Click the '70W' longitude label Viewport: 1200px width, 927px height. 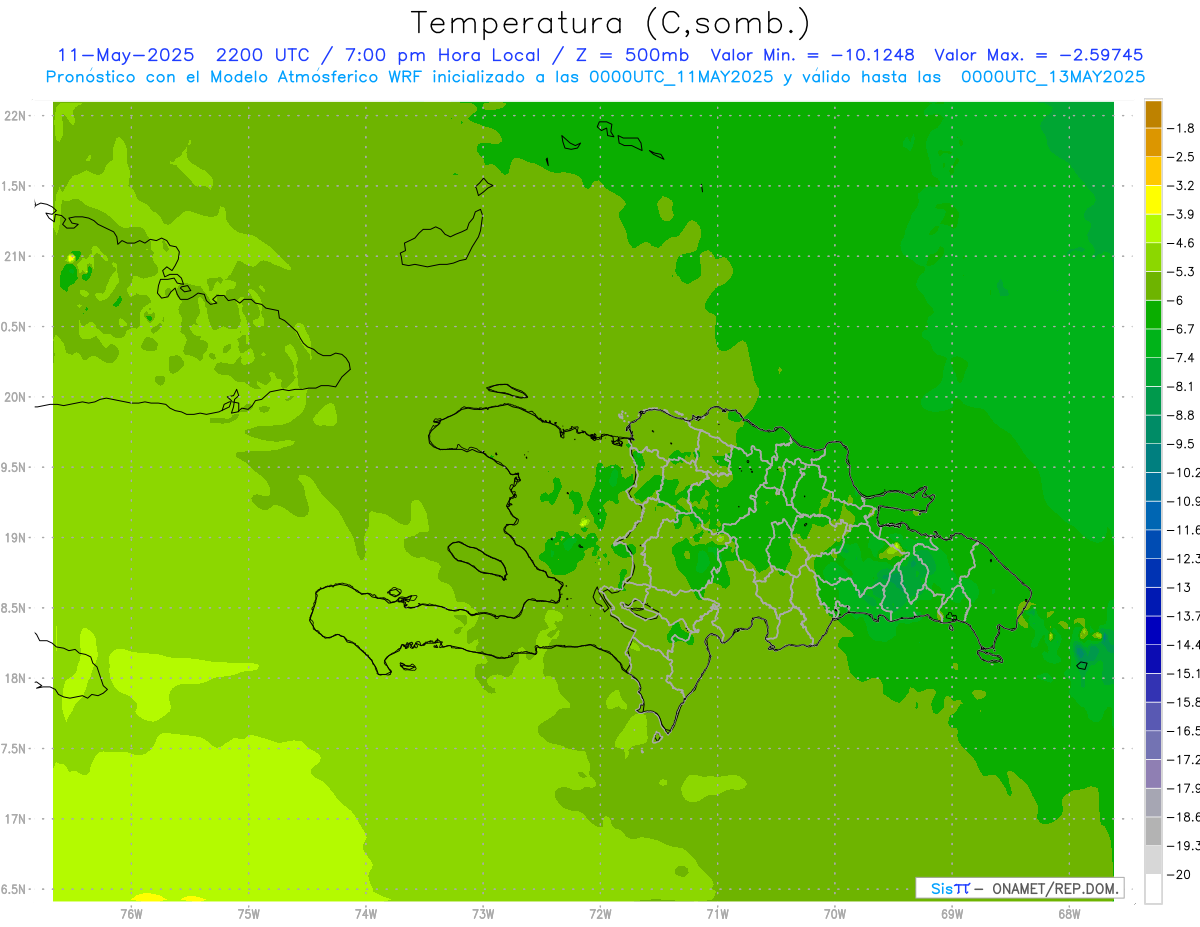[x=835, y=913]
